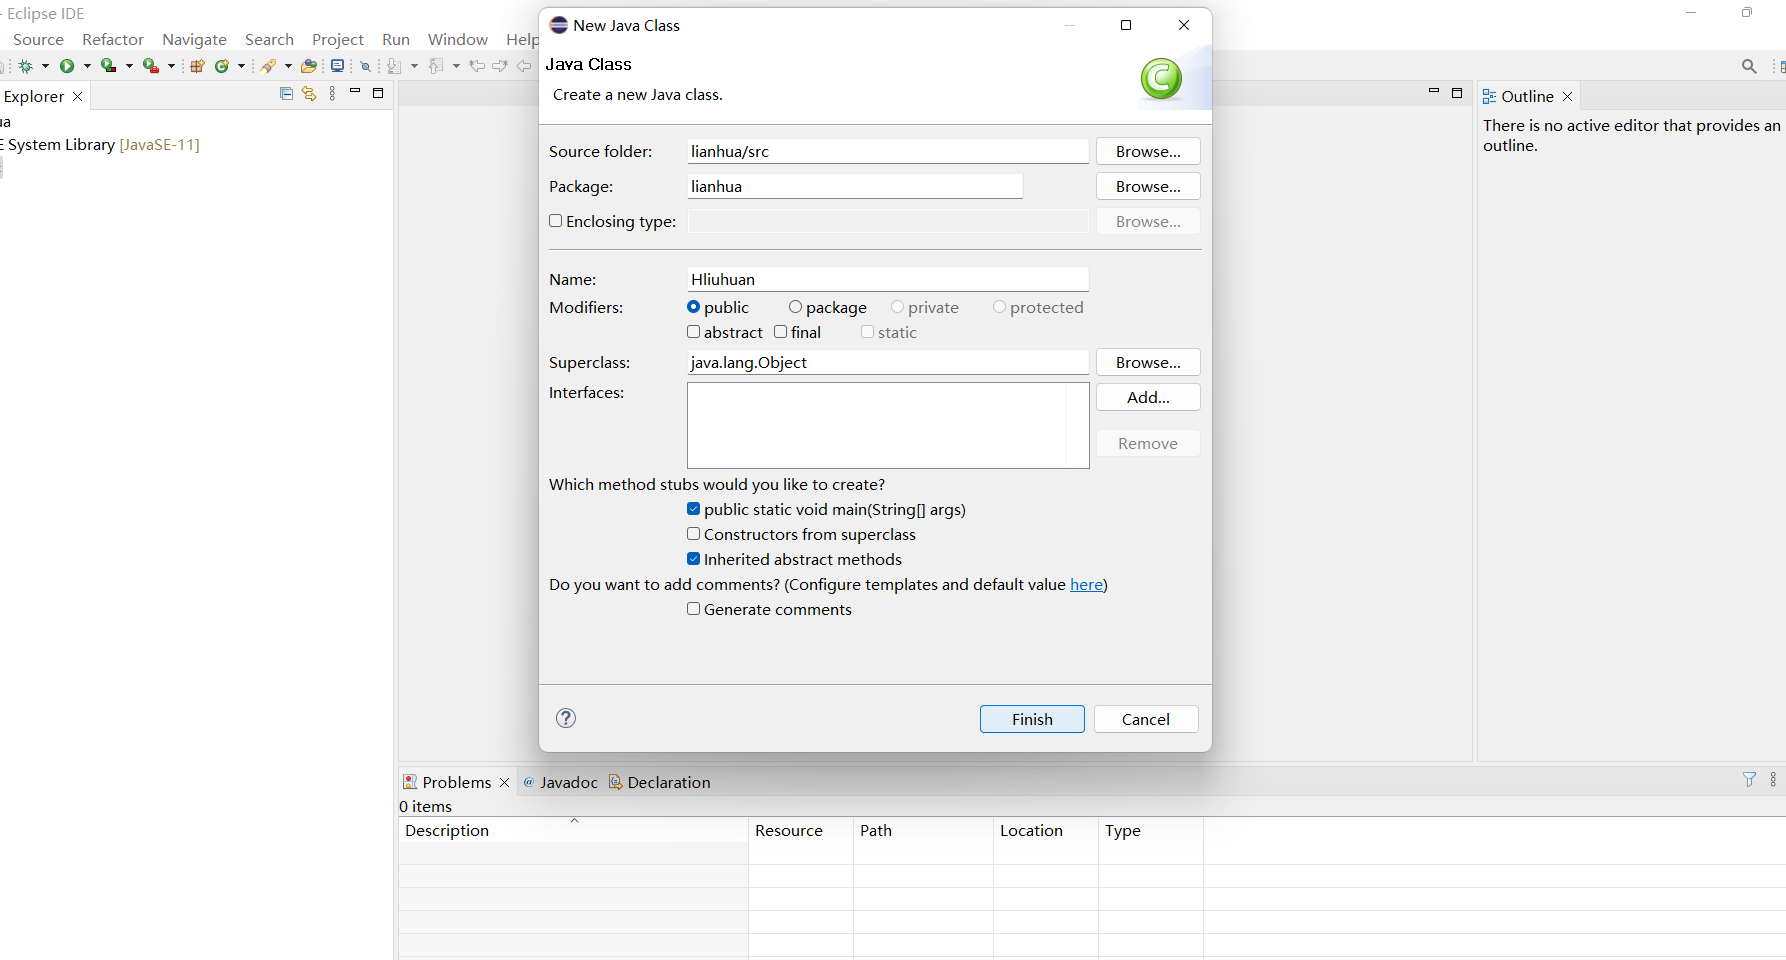
Task: Minimize the editor area
Action: pyautogui.click(x=1433, y=92)
